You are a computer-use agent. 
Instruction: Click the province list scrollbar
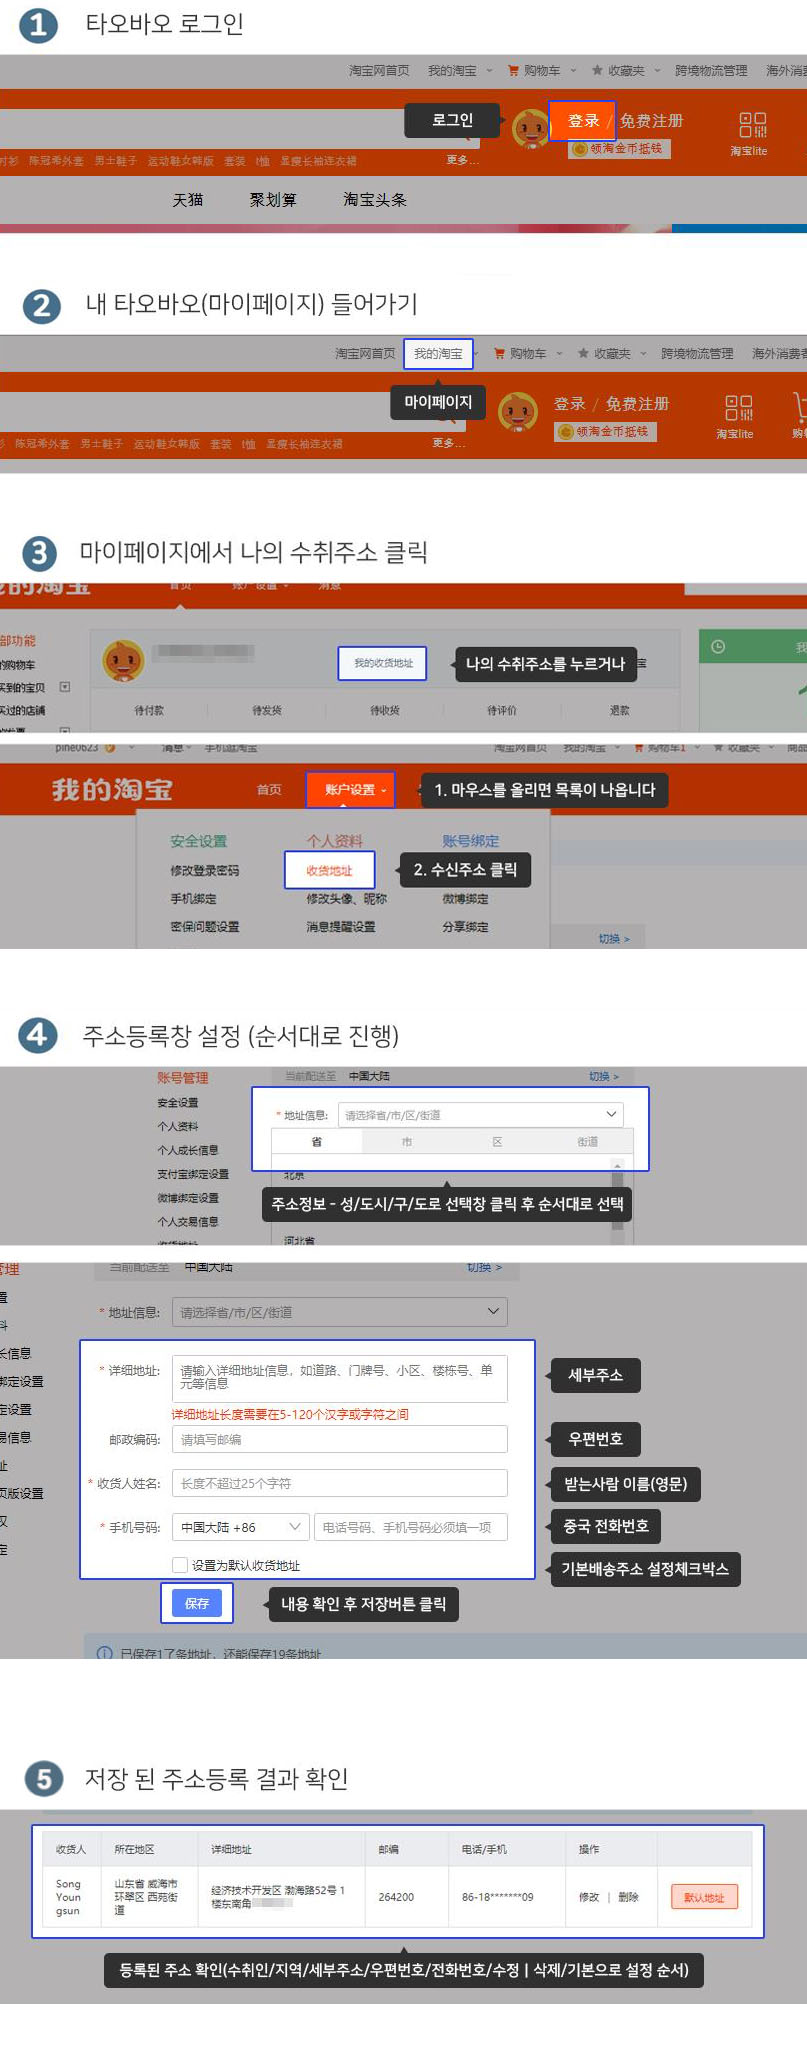click(617, 1200)
